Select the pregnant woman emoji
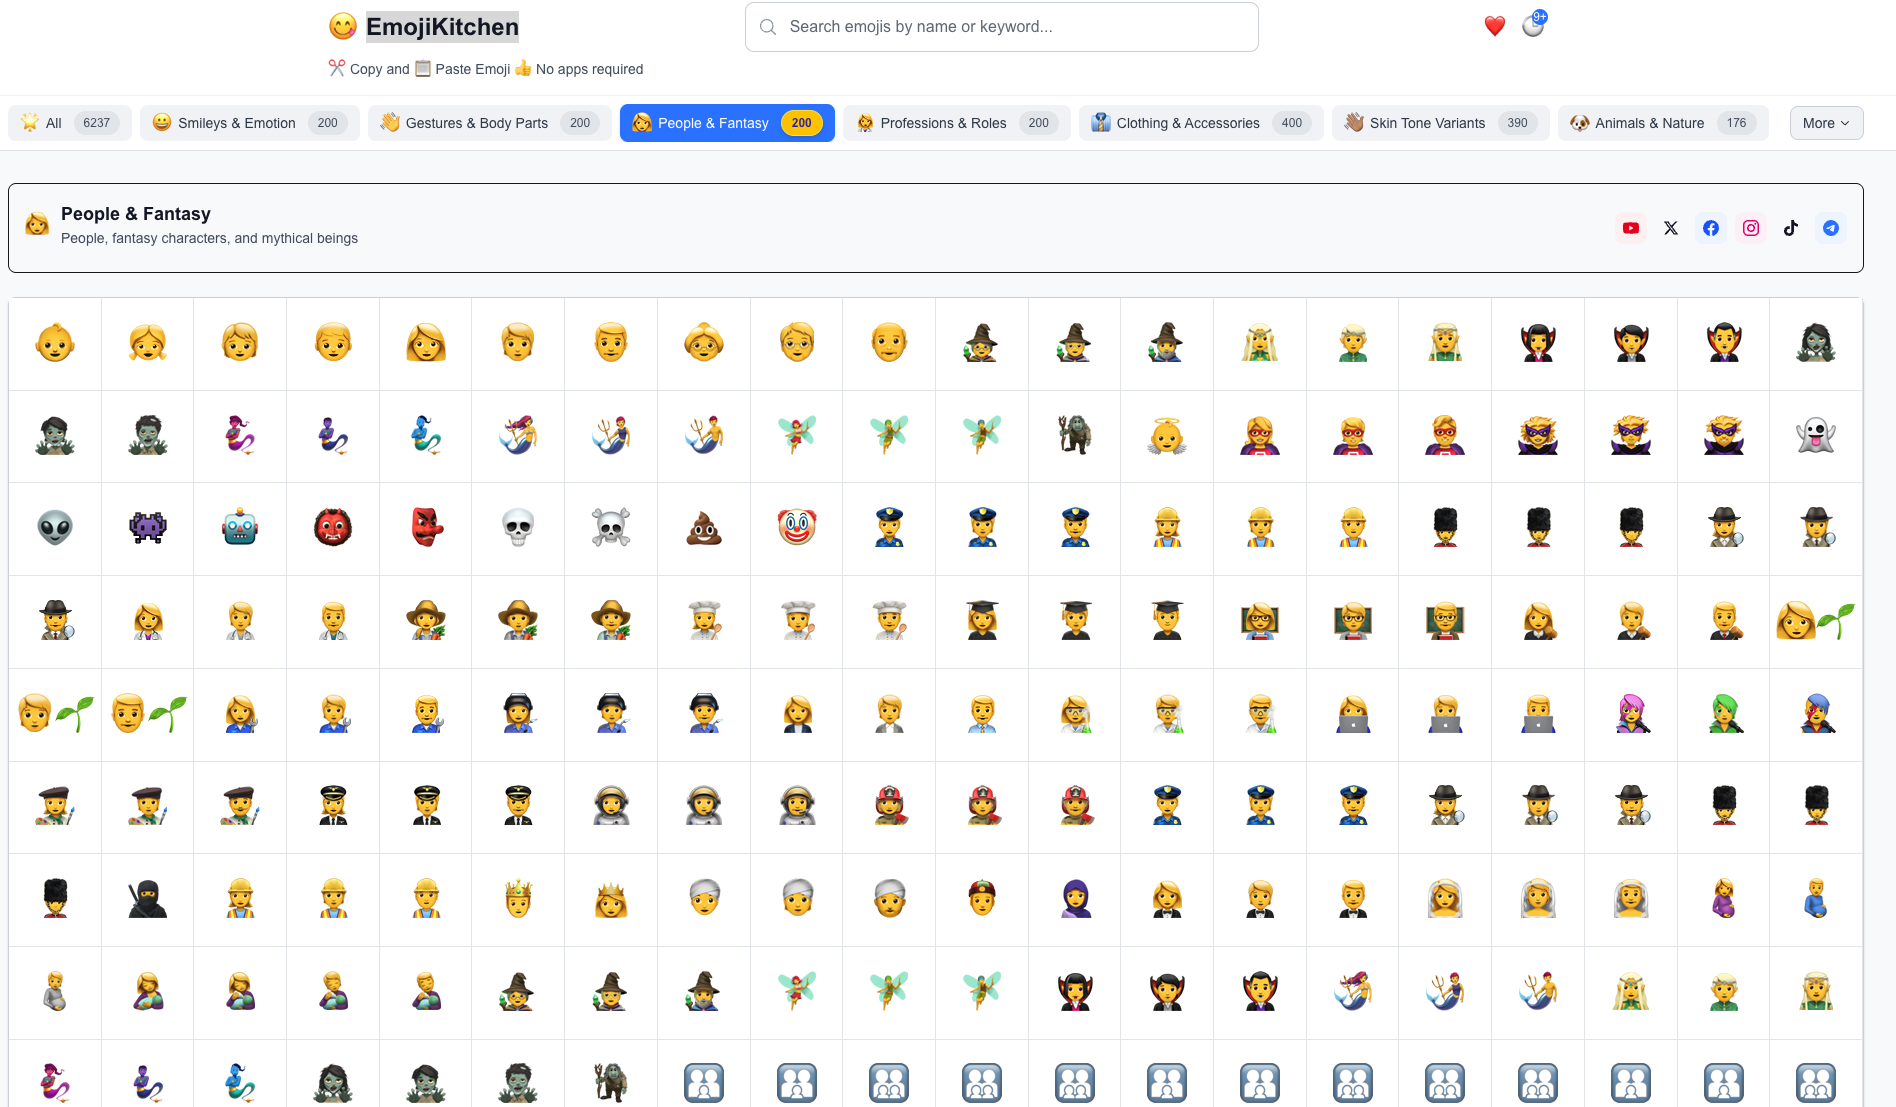Image resolution: width=1896 pixels, height=1107 pixels. [x=1724, y=899]
